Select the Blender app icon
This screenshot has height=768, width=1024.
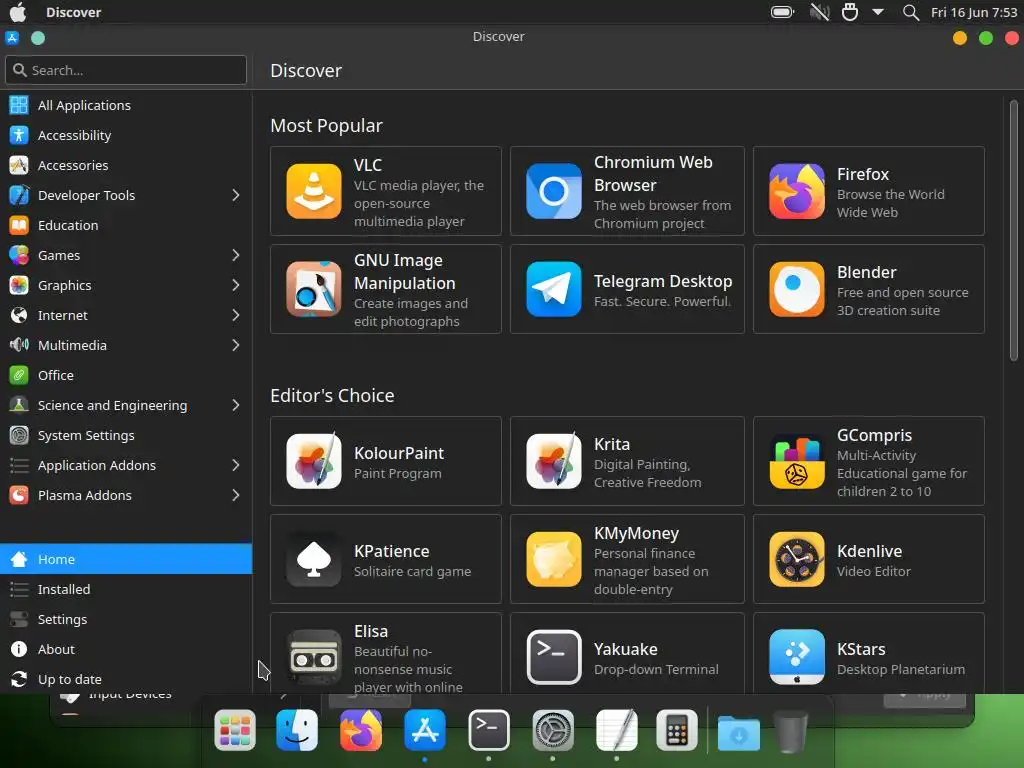point(797,289)
